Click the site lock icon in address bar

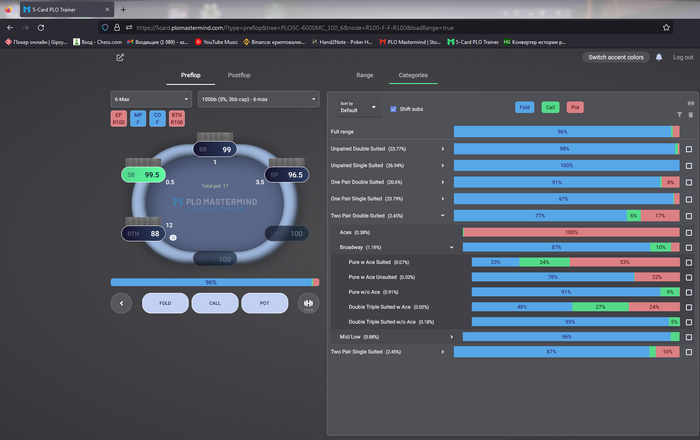[x=117, y=28]
